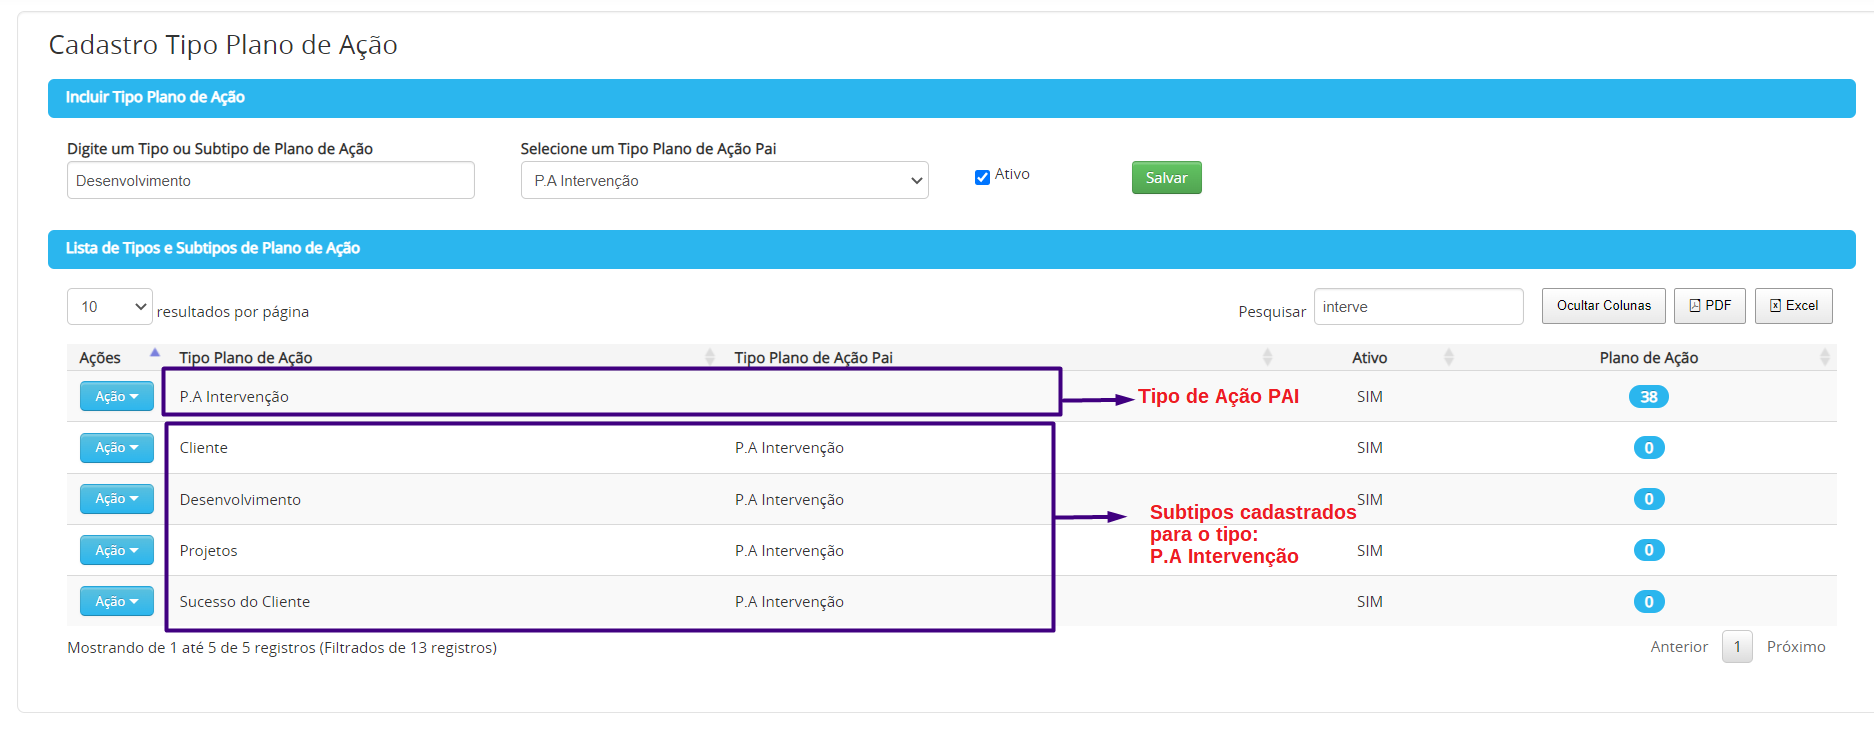This screenshot has height=730, width=1874.
Task: Sort by the Ações column arrow
Action: [155, 353]
